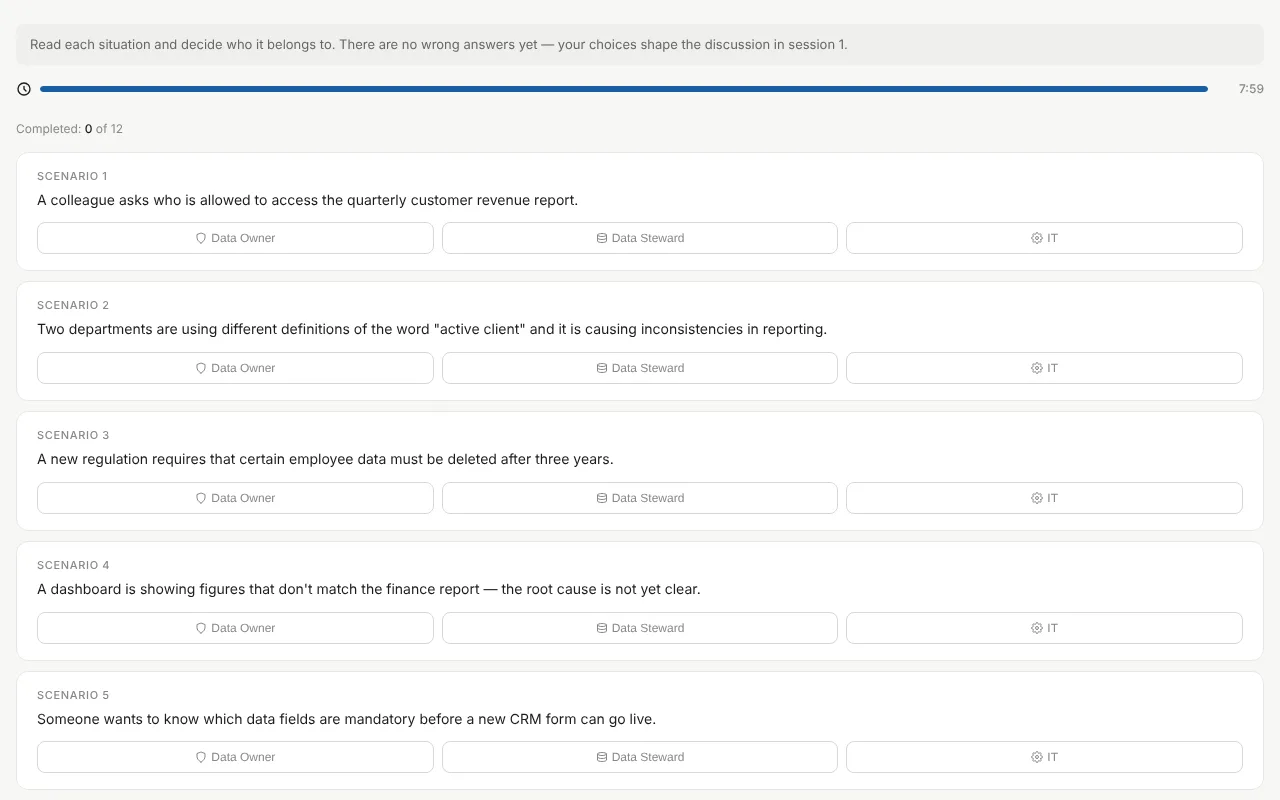This screenshot has height=800, width=1280.
Task: Assign Scenario 5 to IT
Action: click(x=1044, y=757)
